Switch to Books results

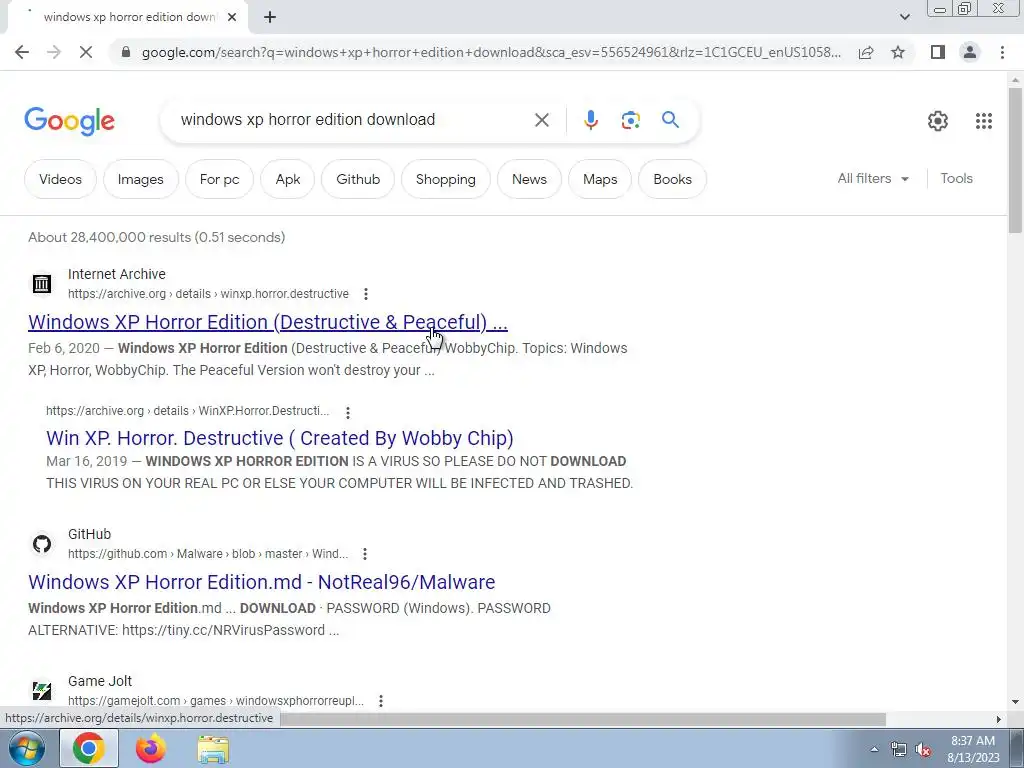[672, 179]
